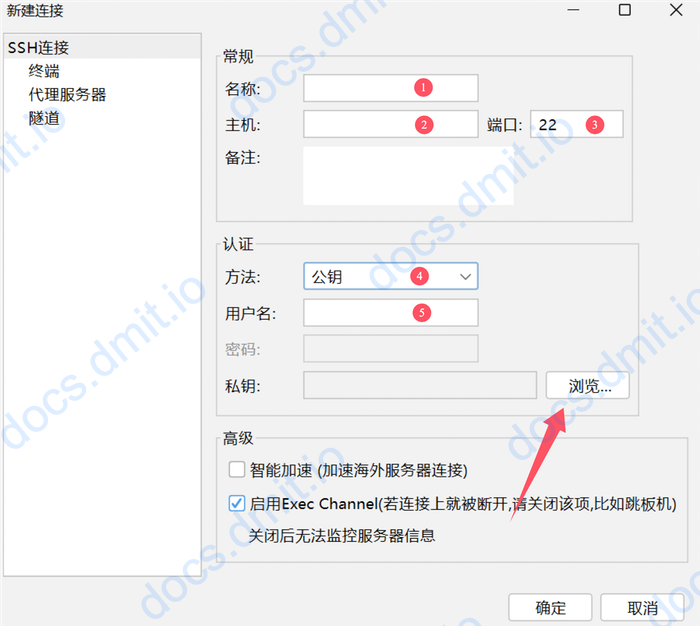This screenshot has width=700, height=626.
Task: Click the 名称 input field
Action: click(x=390, y=88)
